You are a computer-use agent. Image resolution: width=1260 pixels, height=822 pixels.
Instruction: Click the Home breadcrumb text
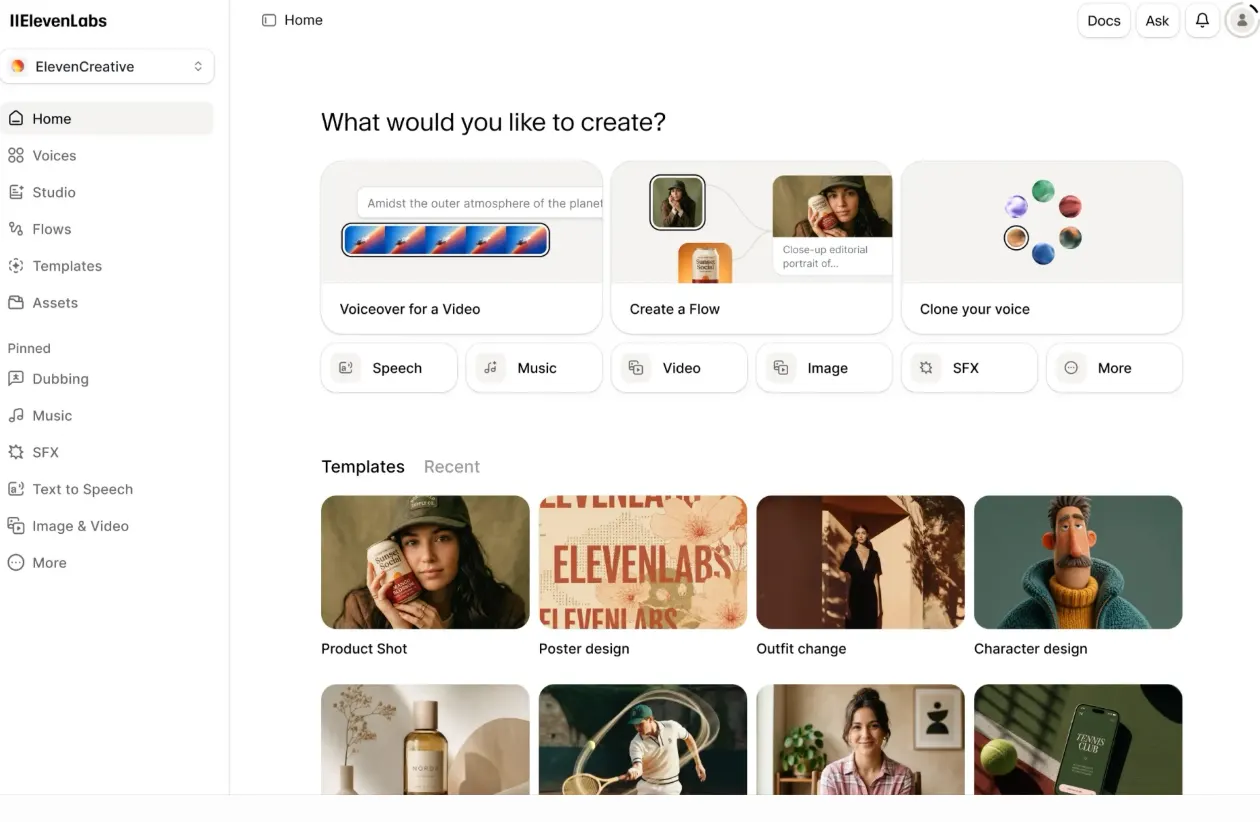(303, 20)
